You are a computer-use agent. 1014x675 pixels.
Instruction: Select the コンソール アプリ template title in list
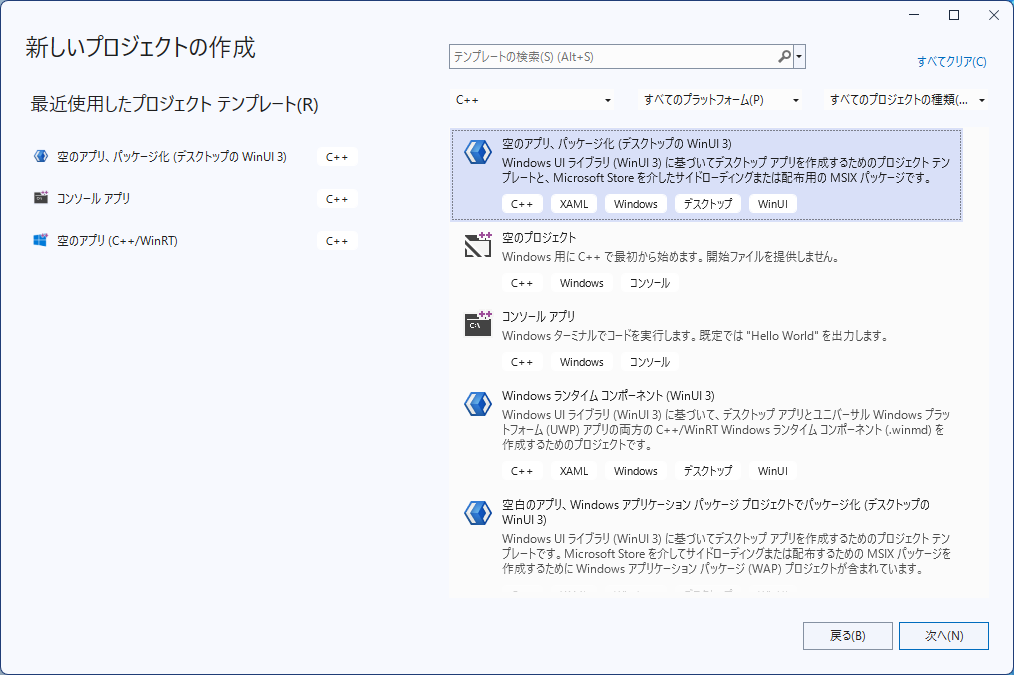(538, 316)
